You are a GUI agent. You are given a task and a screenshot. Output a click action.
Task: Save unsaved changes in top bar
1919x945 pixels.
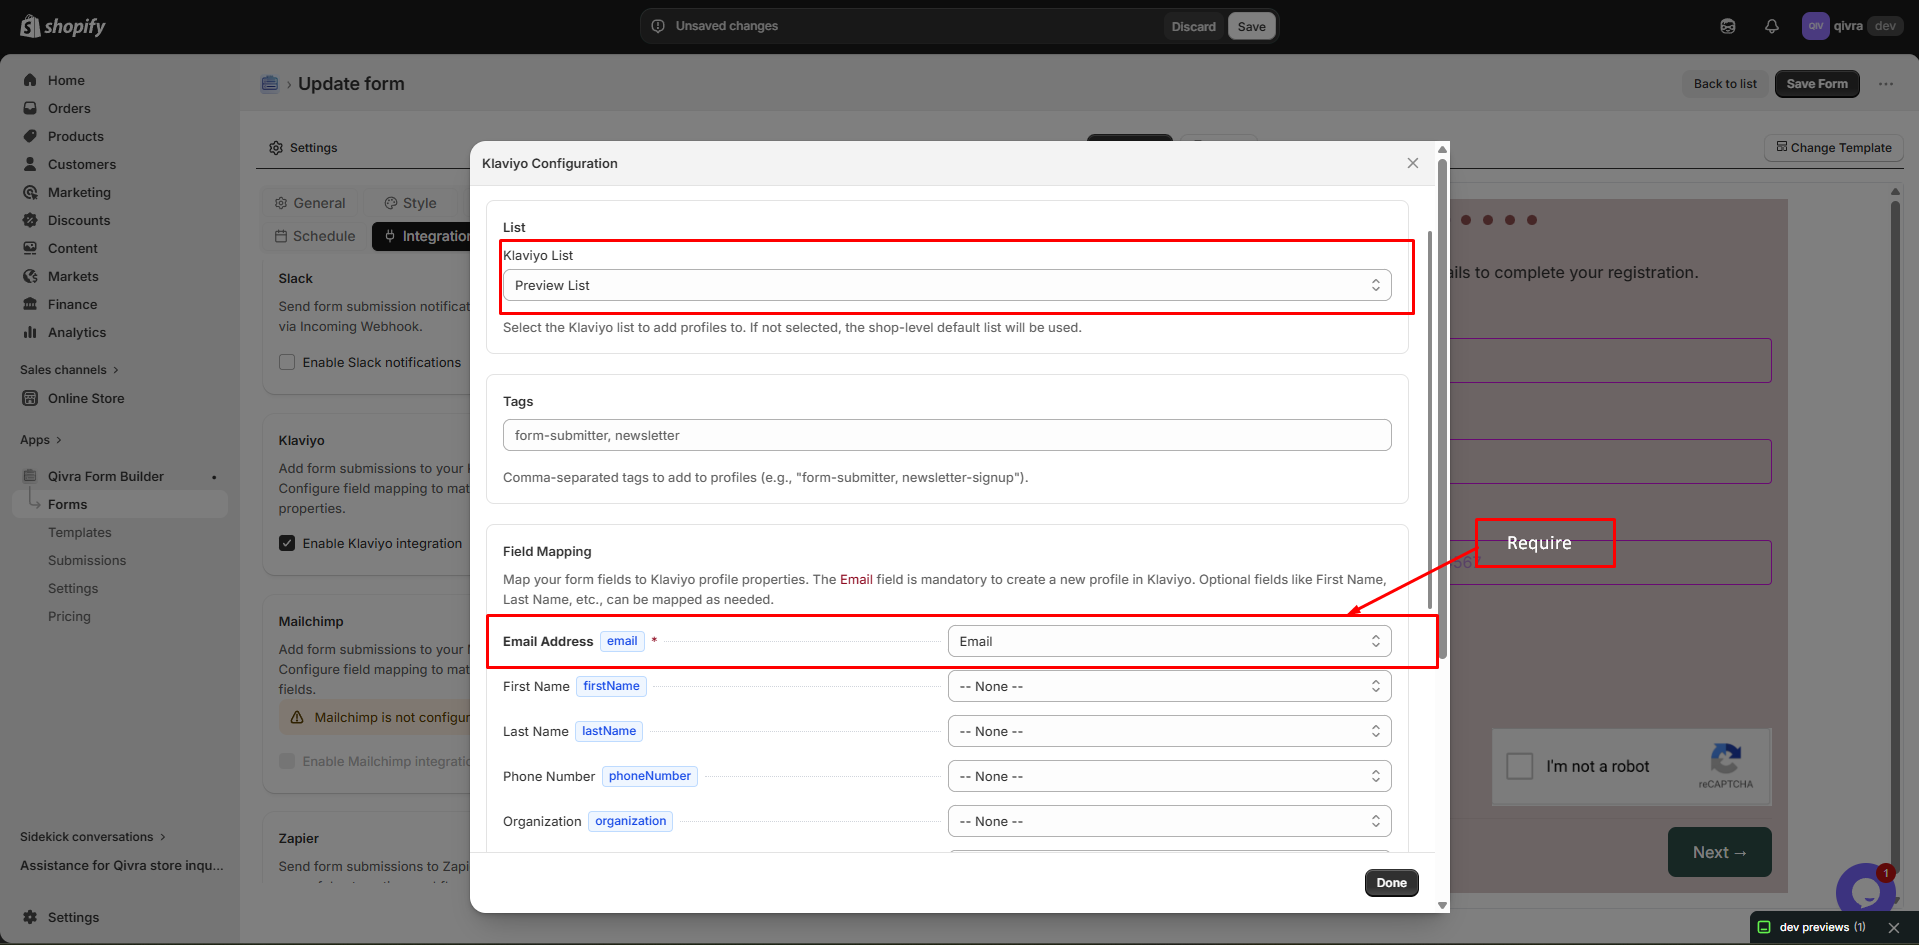[1251, 26]
